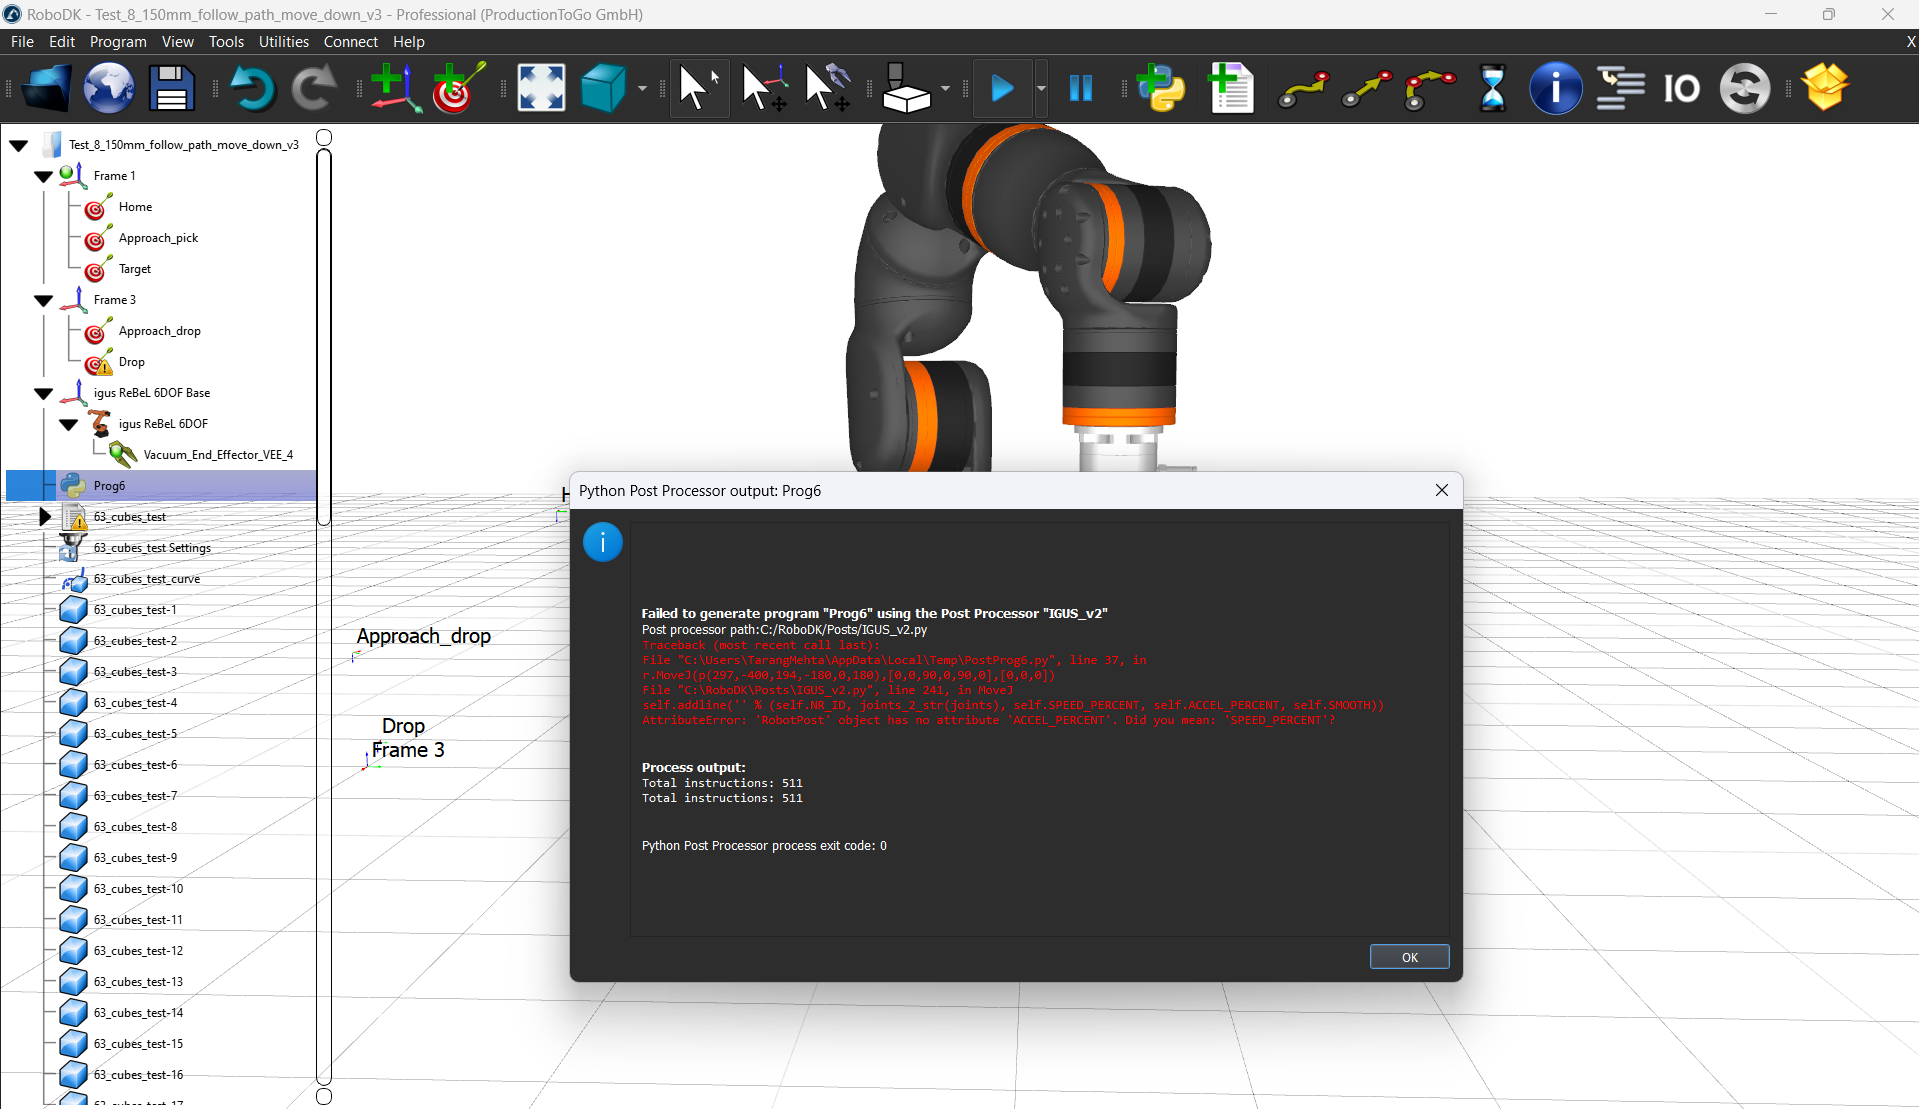This screenshot has width=1919, height=1109.
Task: Select the Approach_drop target in tree
Action: [x=159, y=331]
